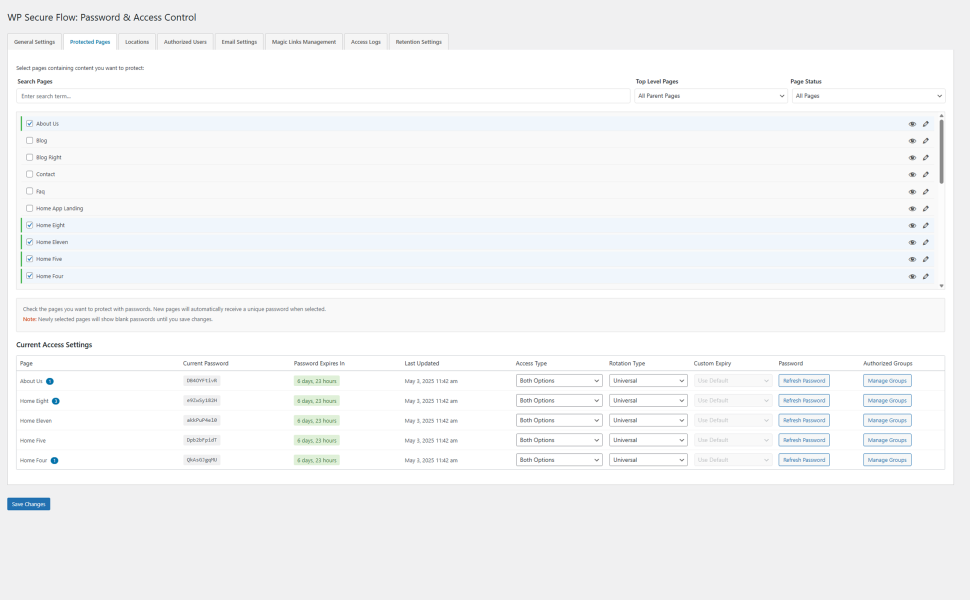The width and height of the screenshot is (970, 600).
Task: Click the pencil icon in the Faq row
Action: [926, 192]
